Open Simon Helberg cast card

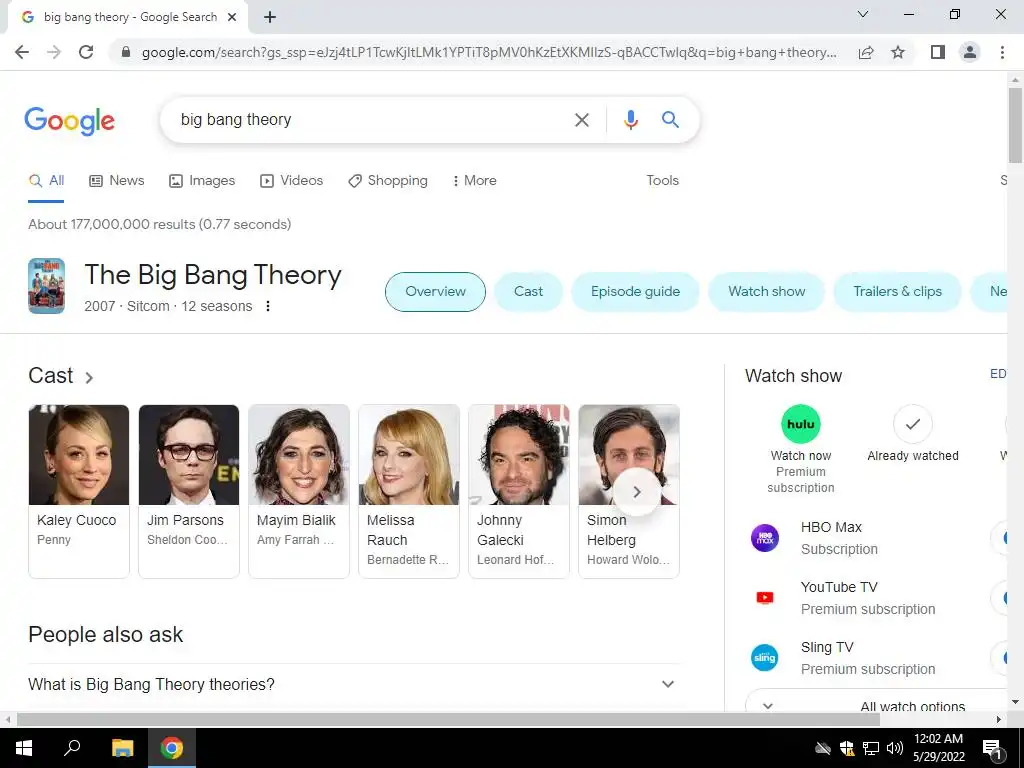click(629, 491)
